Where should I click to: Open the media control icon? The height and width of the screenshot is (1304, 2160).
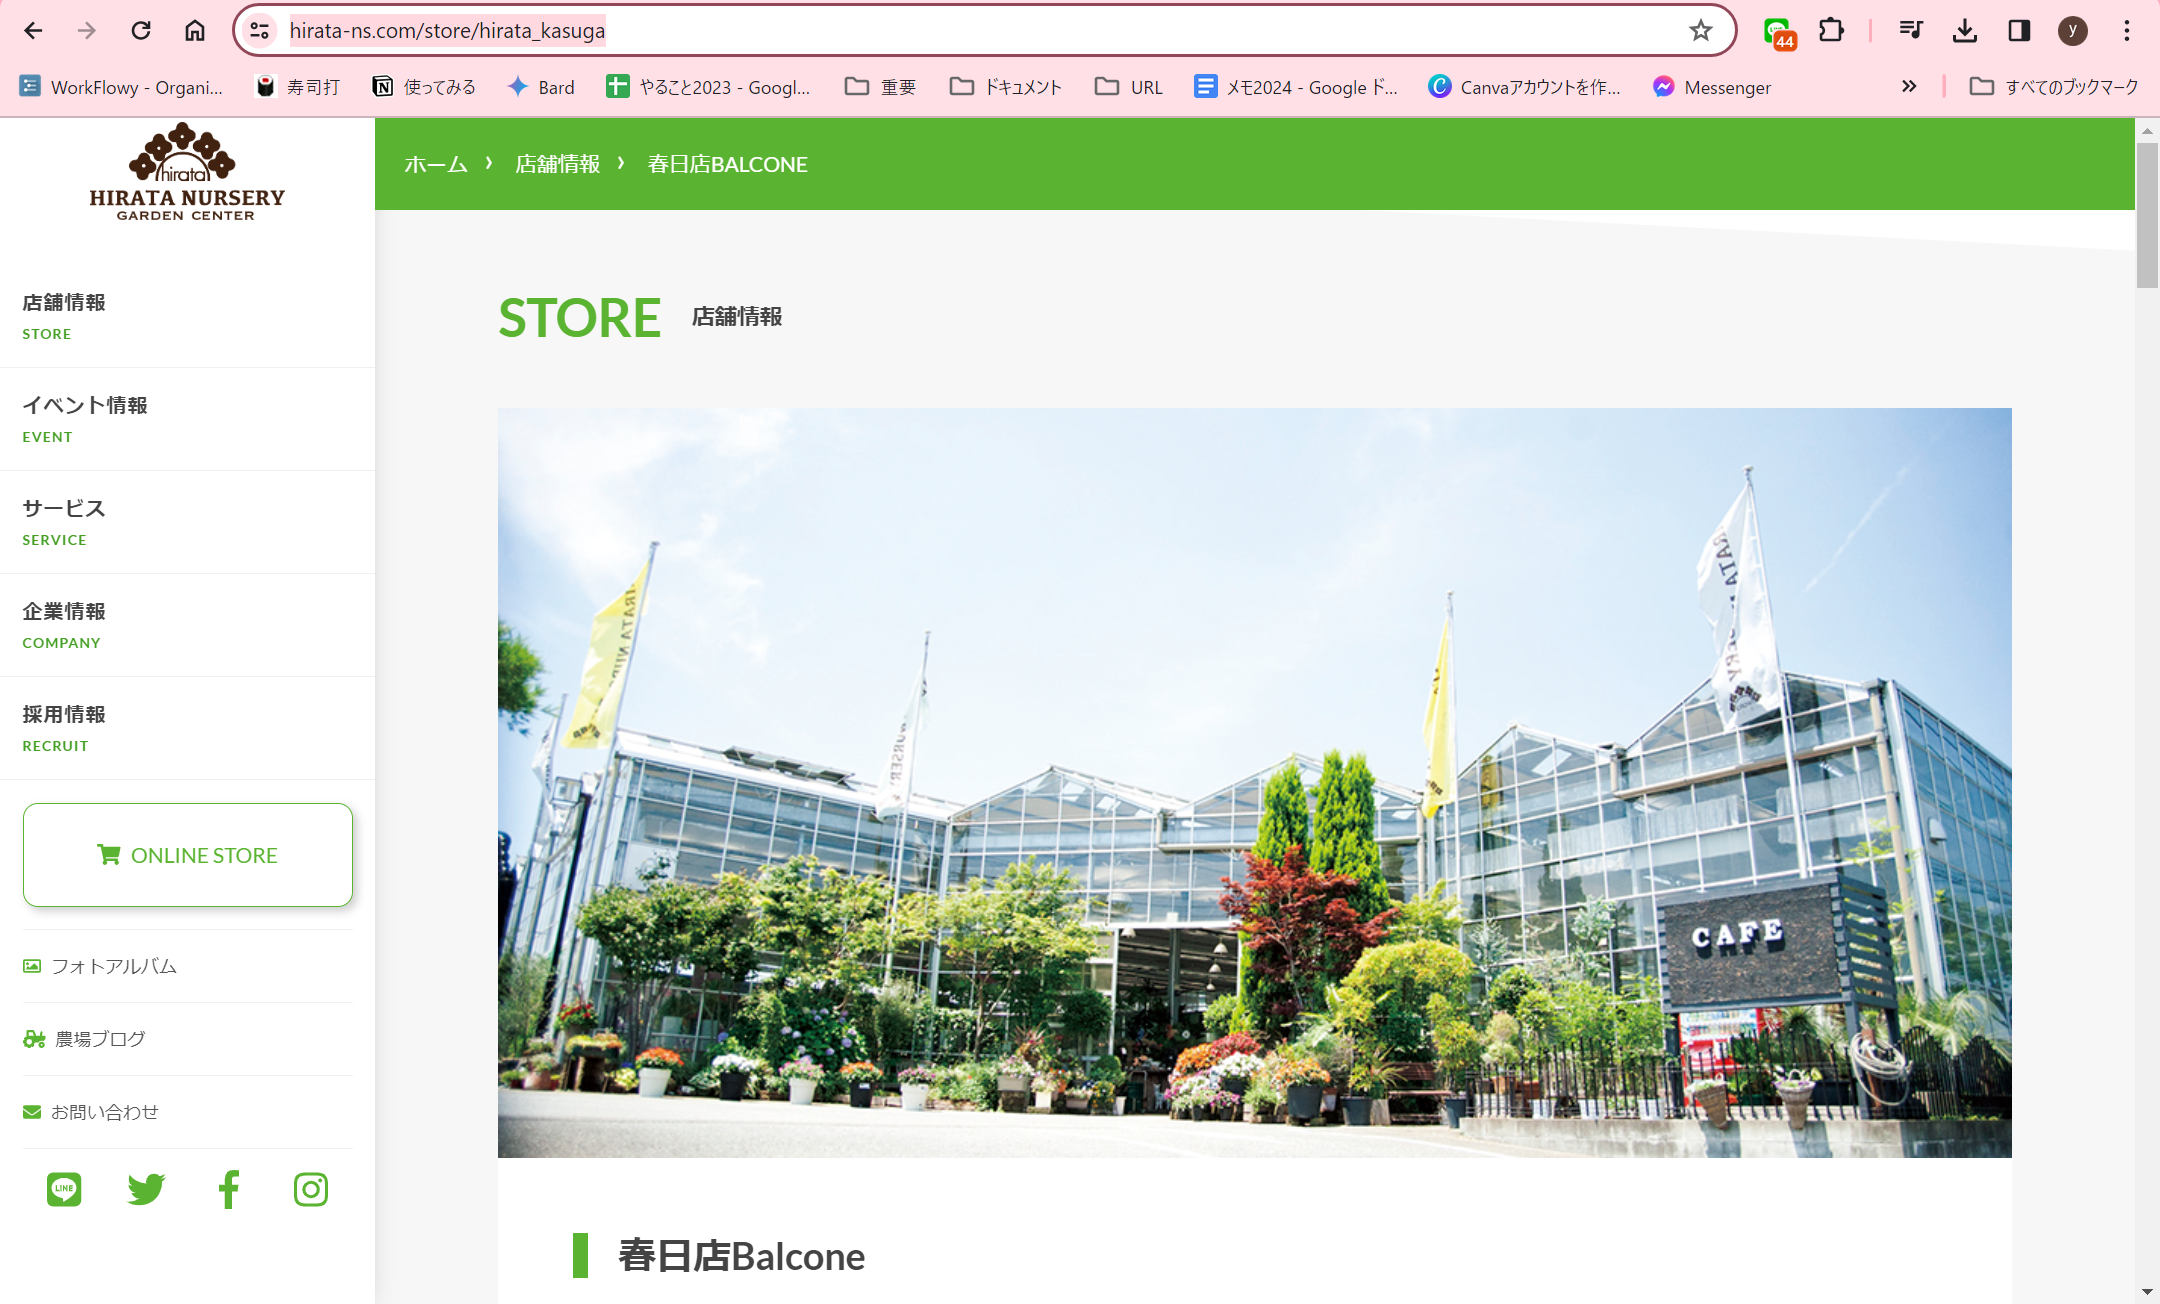1911,31
